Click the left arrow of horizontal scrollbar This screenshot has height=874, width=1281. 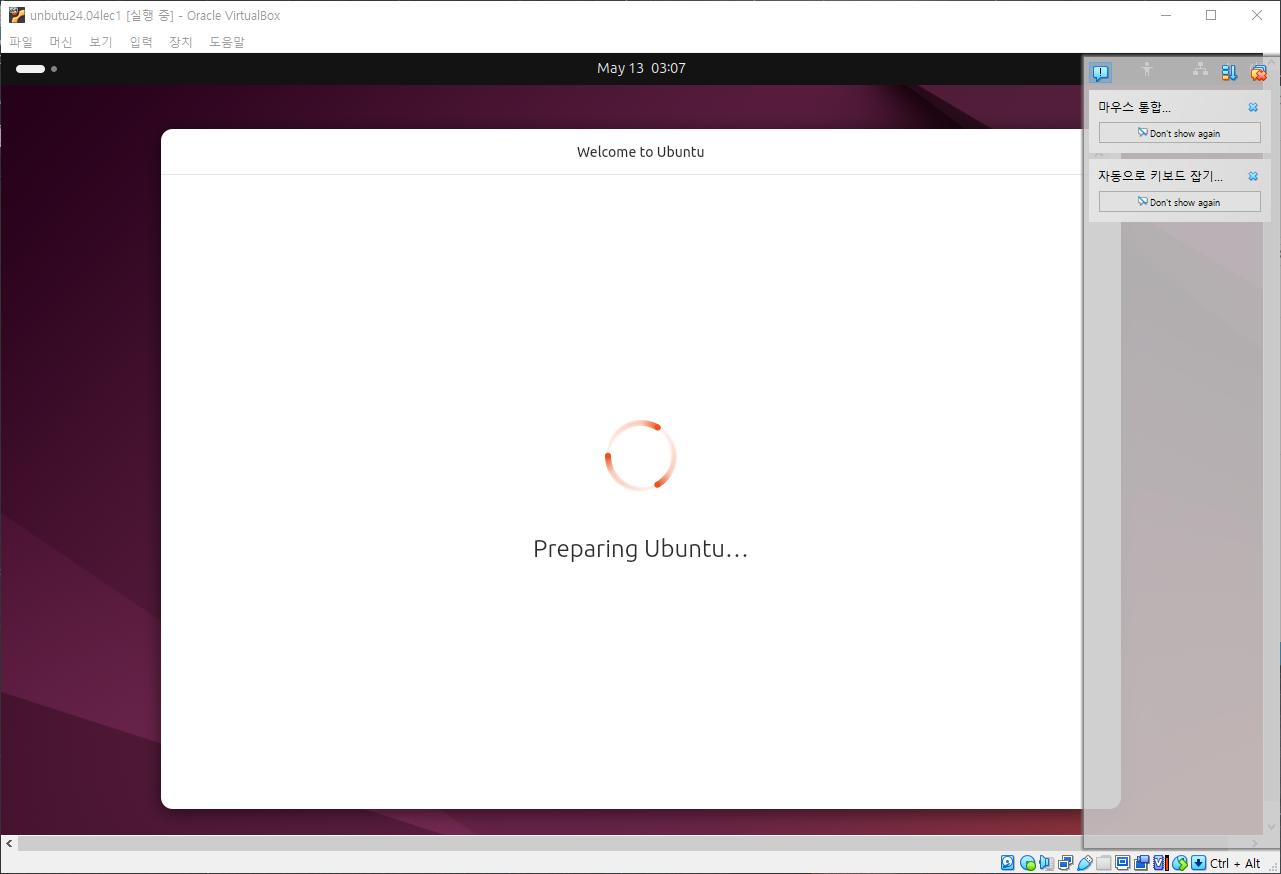[9, 844]
